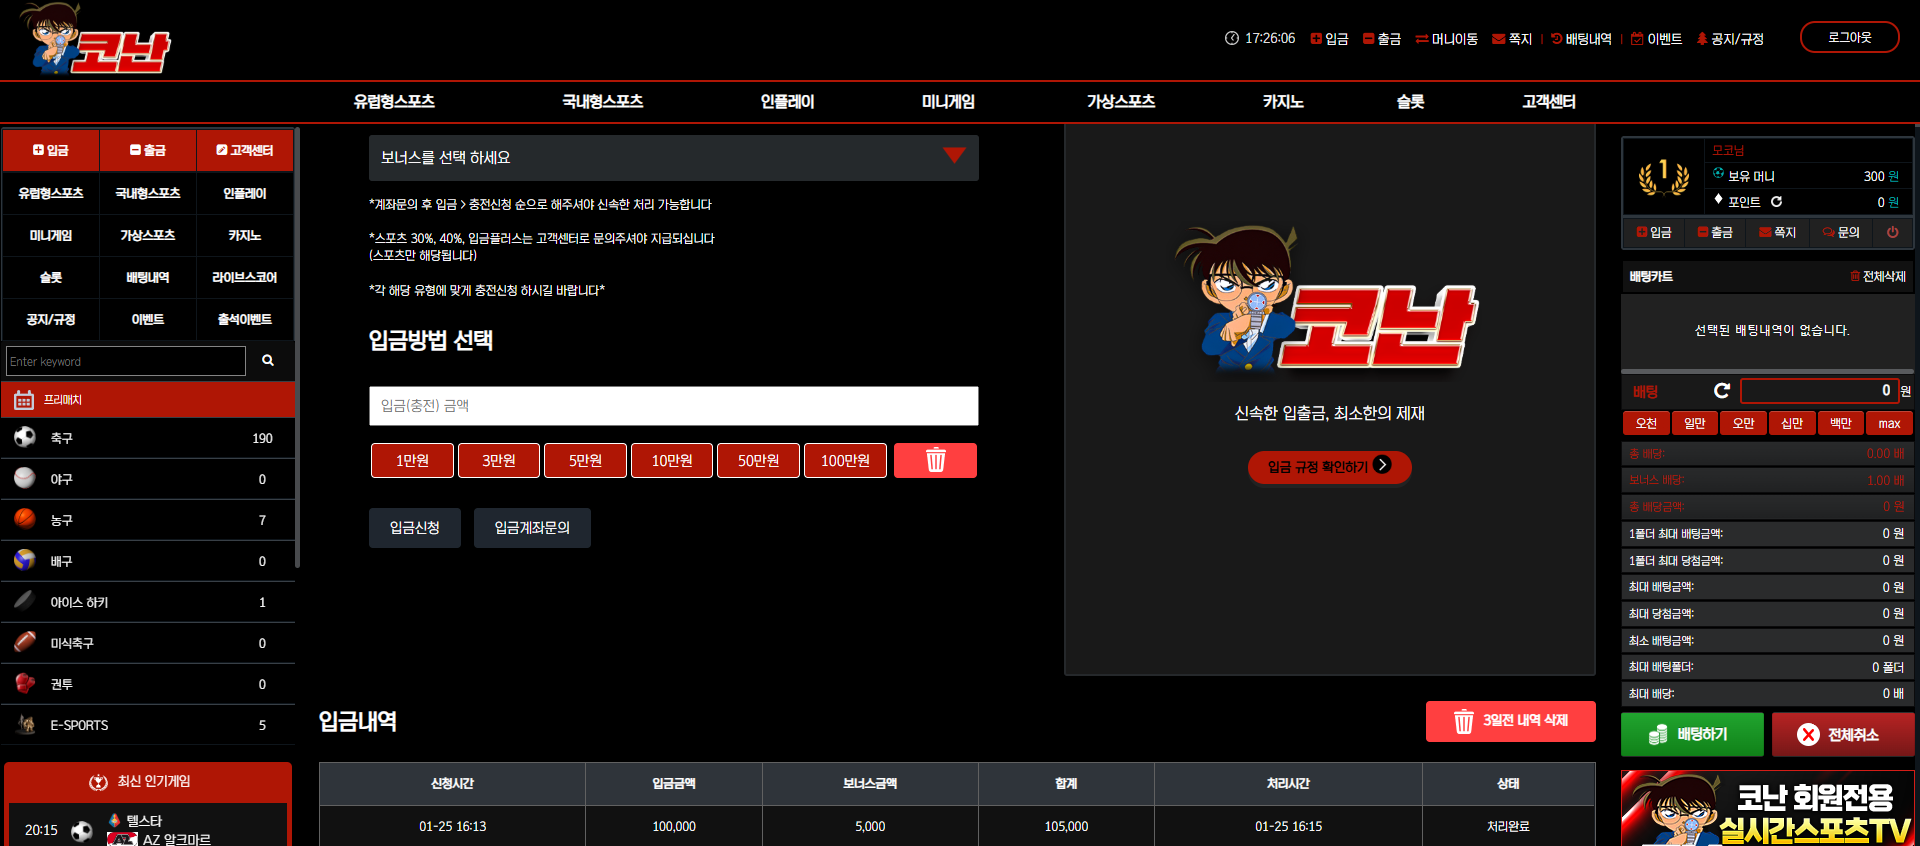Open E-SPORTS category in sidebar
The image size is (1920, 846).
(148, 725)
